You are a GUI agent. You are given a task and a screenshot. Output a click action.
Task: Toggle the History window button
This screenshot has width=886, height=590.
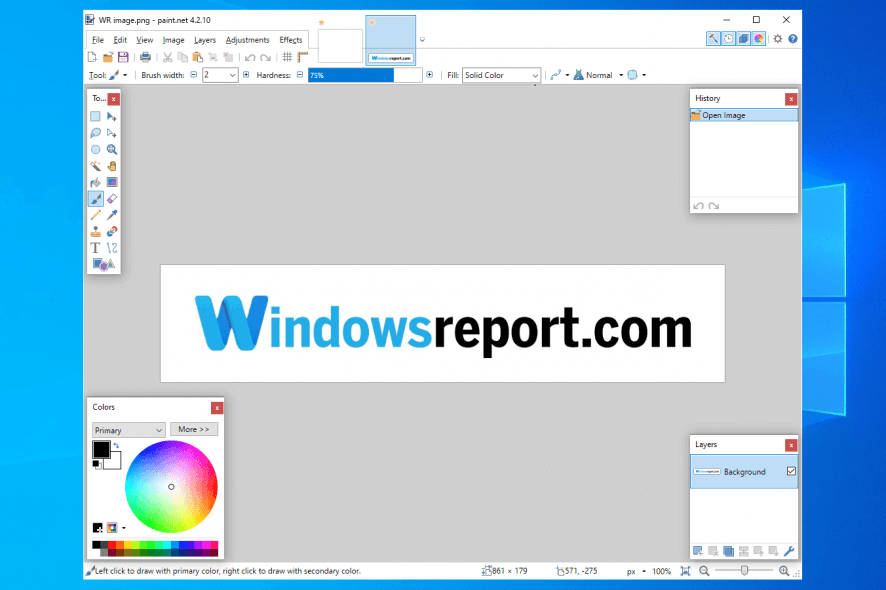(x=728, y=38)
